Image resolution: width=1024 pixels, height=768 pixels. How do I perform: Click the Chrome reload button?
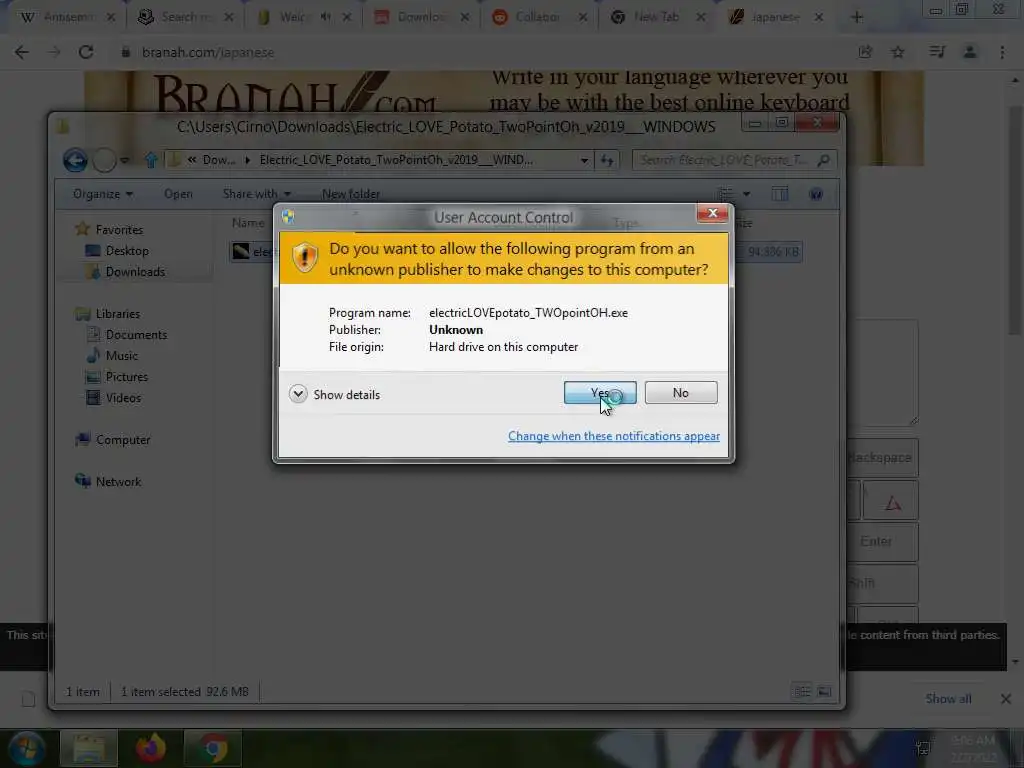click(86, 52)
